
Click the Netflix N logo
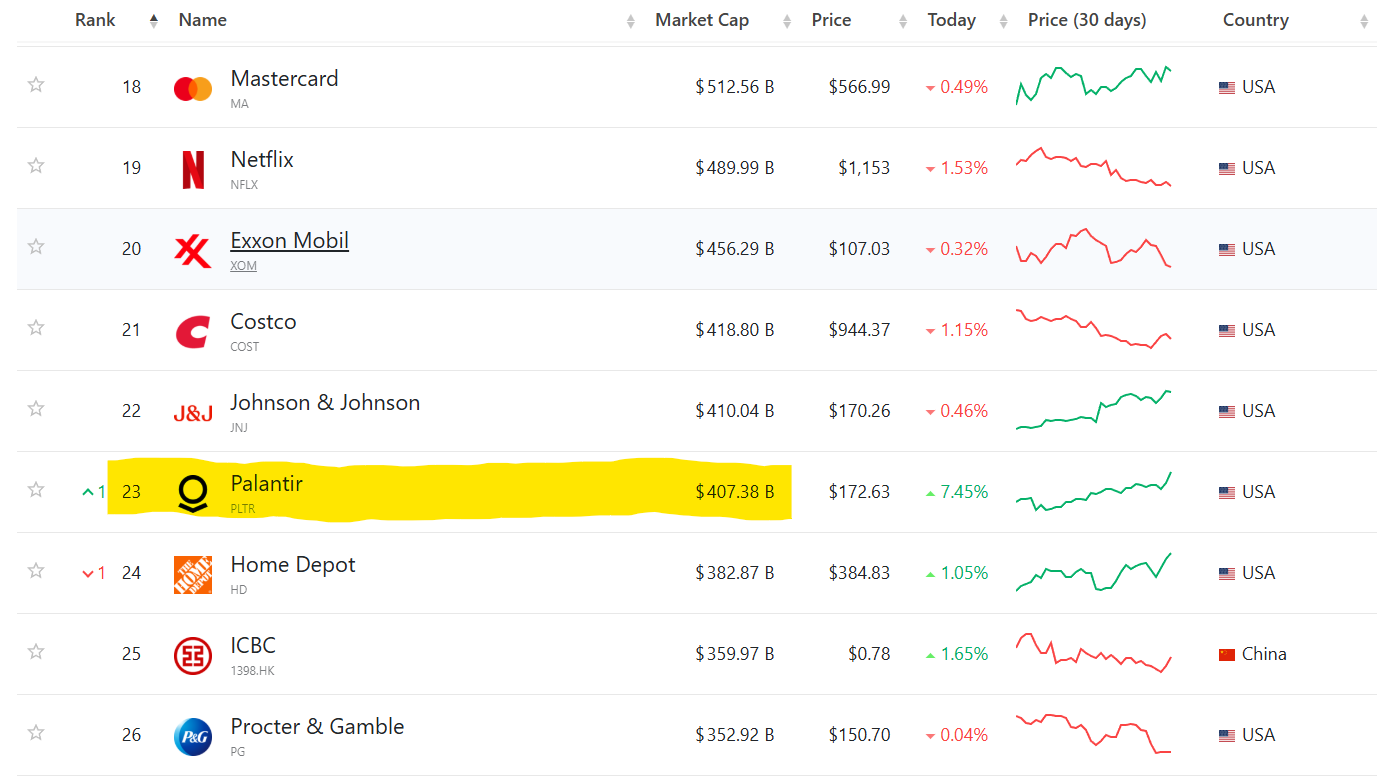pos(193,169)
